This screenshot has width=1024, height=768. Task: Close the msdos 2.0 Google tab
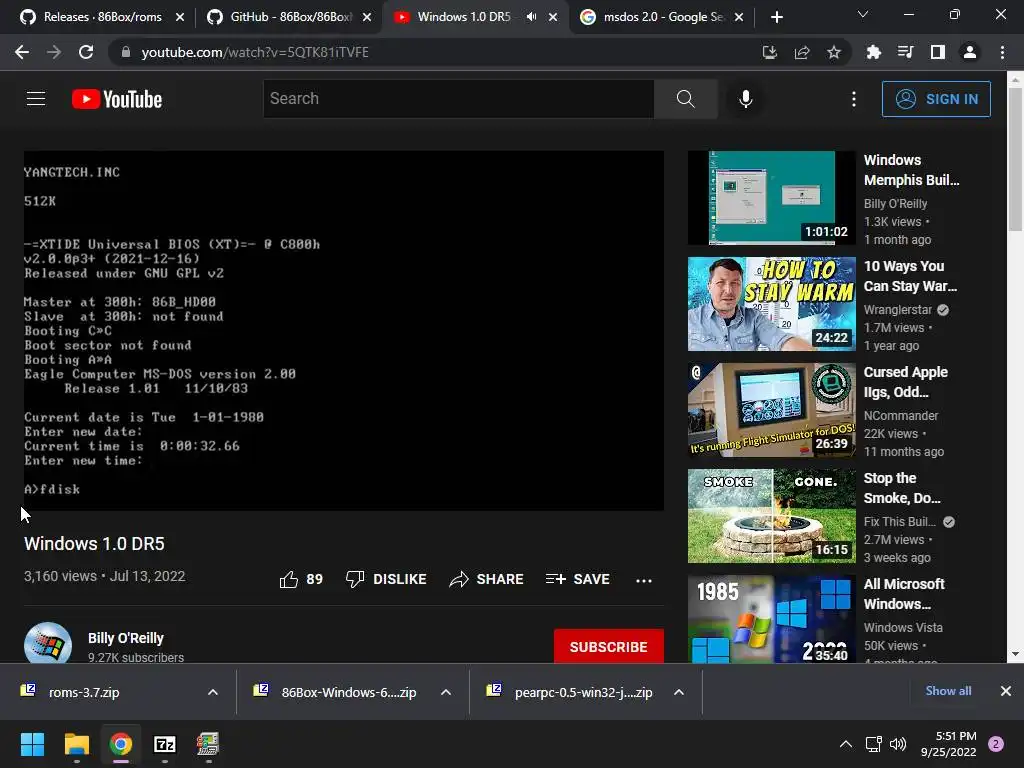tap(739, 17)
